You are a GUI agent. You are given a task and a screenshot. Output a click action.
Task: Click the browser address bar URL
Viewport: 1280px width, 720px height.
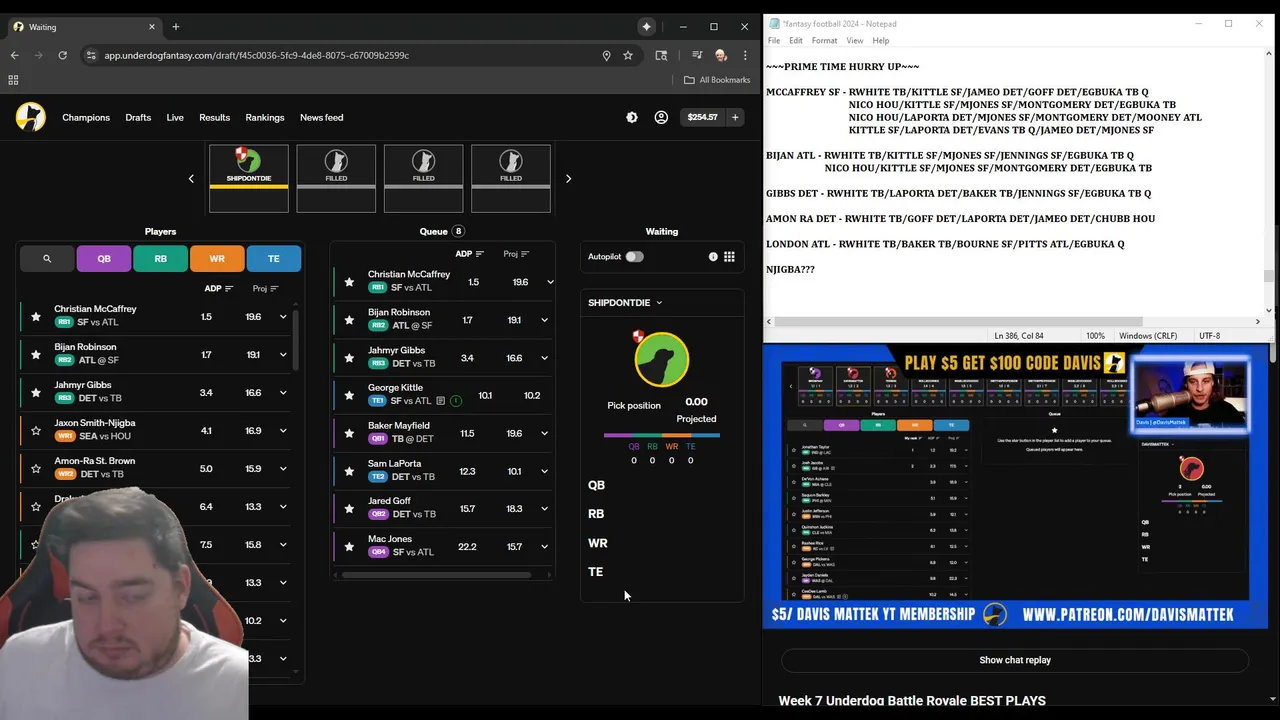(256, 55)
